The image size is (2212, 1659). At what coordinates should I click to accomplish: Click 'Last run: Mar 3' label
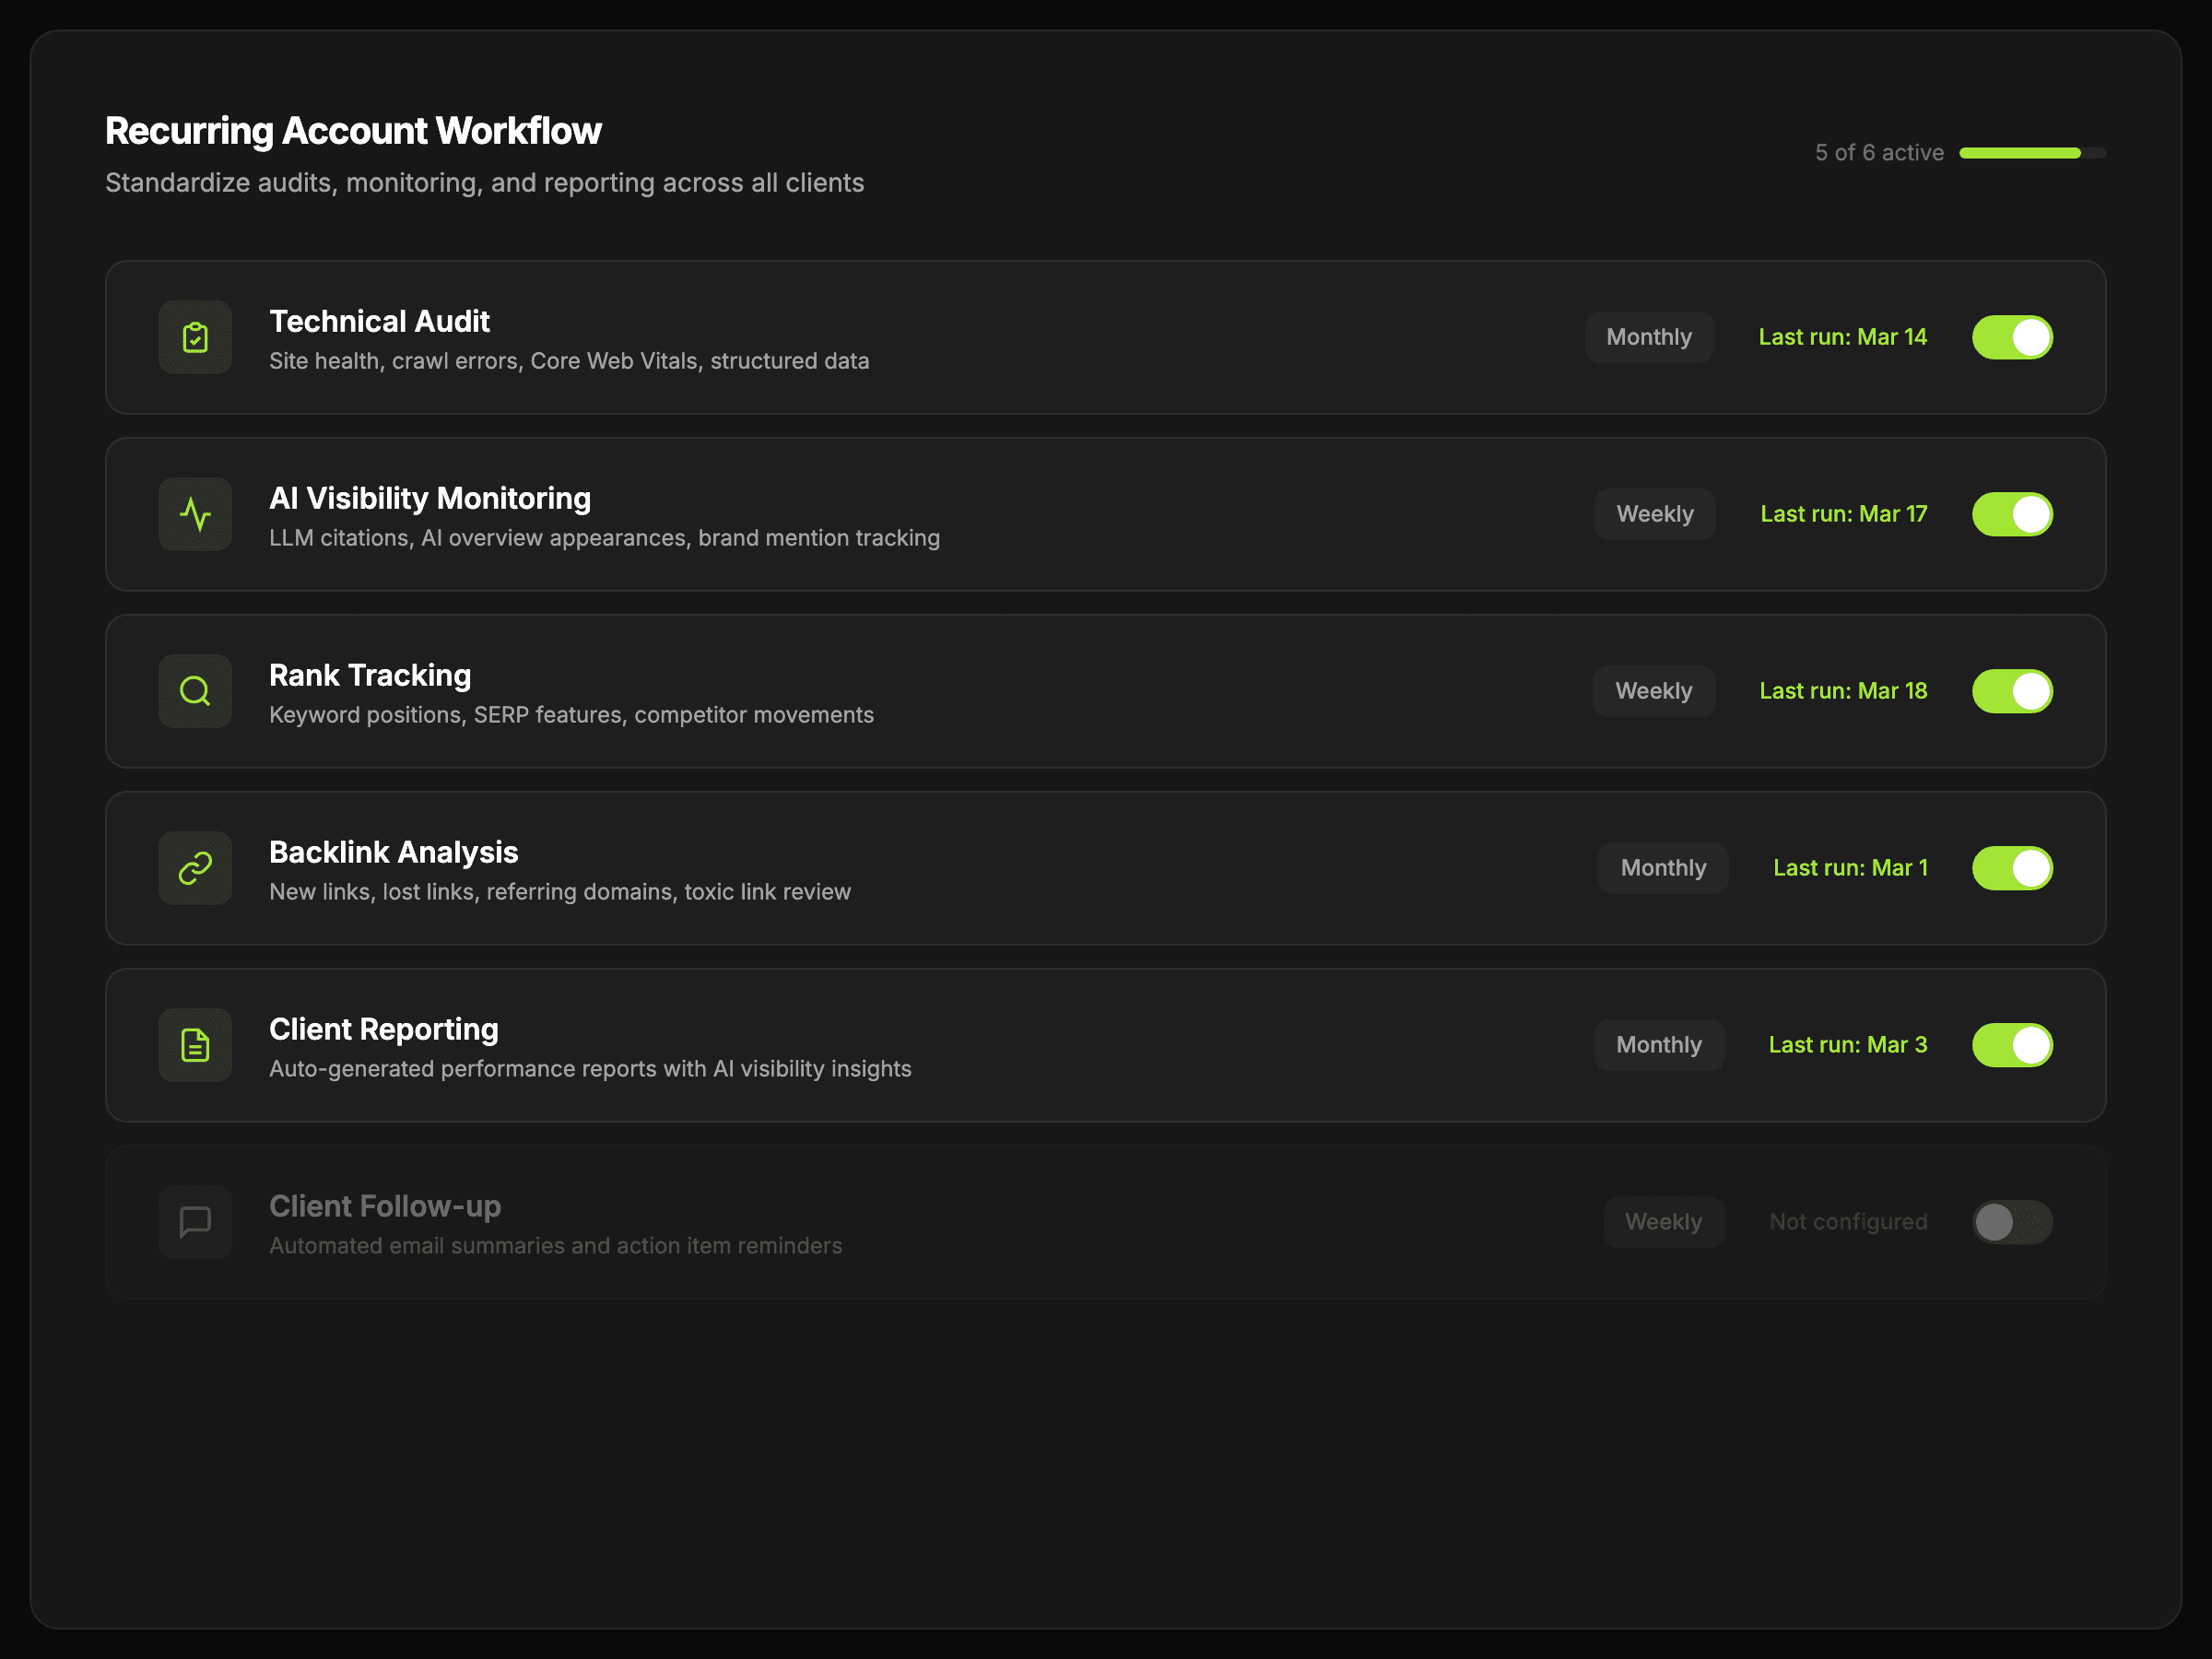pyautogui.click(x=1847, y=1046)
